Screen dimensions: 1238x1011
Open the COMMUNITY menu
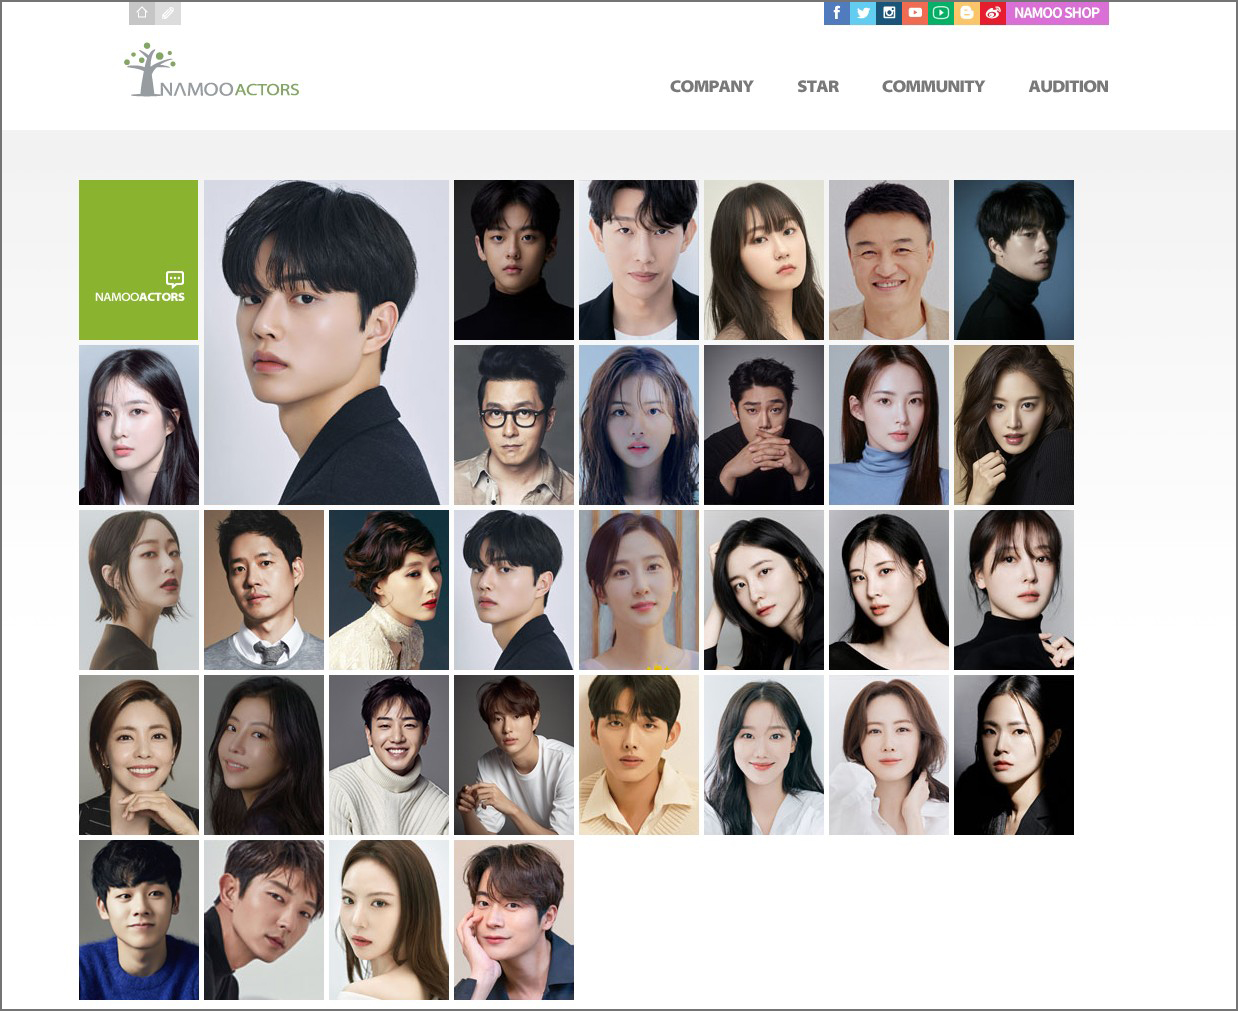click(x=933, y=86)
